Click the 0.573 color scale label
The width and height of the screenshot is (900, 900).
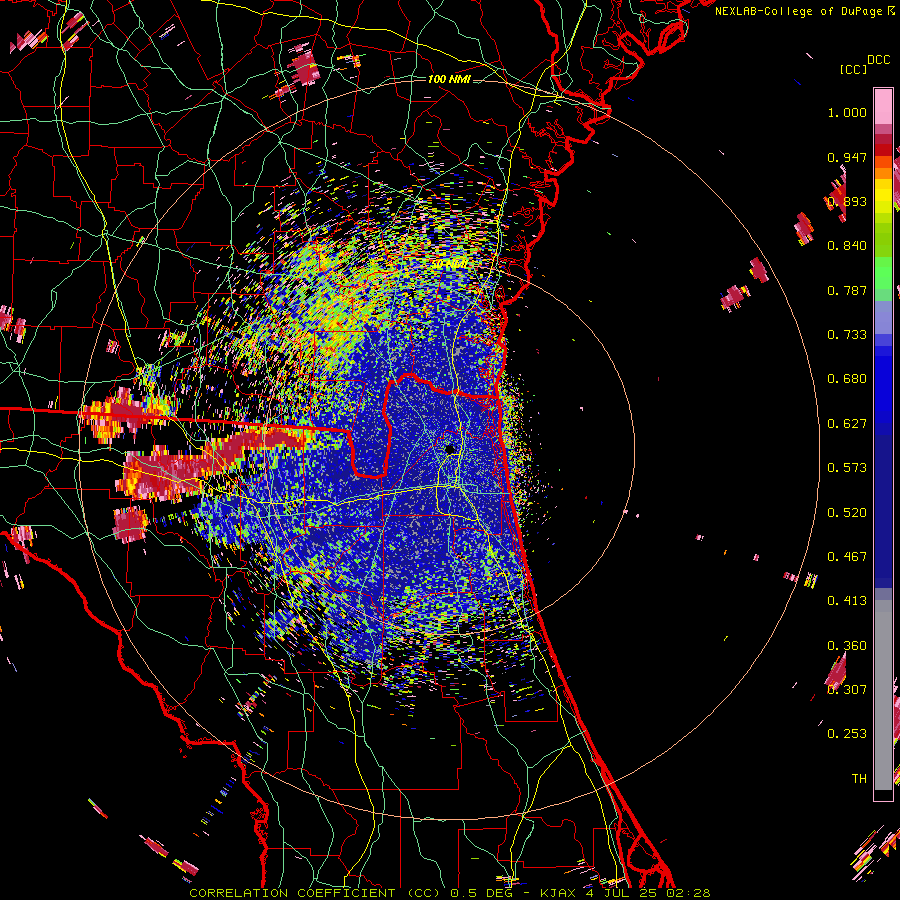(847, 468)
